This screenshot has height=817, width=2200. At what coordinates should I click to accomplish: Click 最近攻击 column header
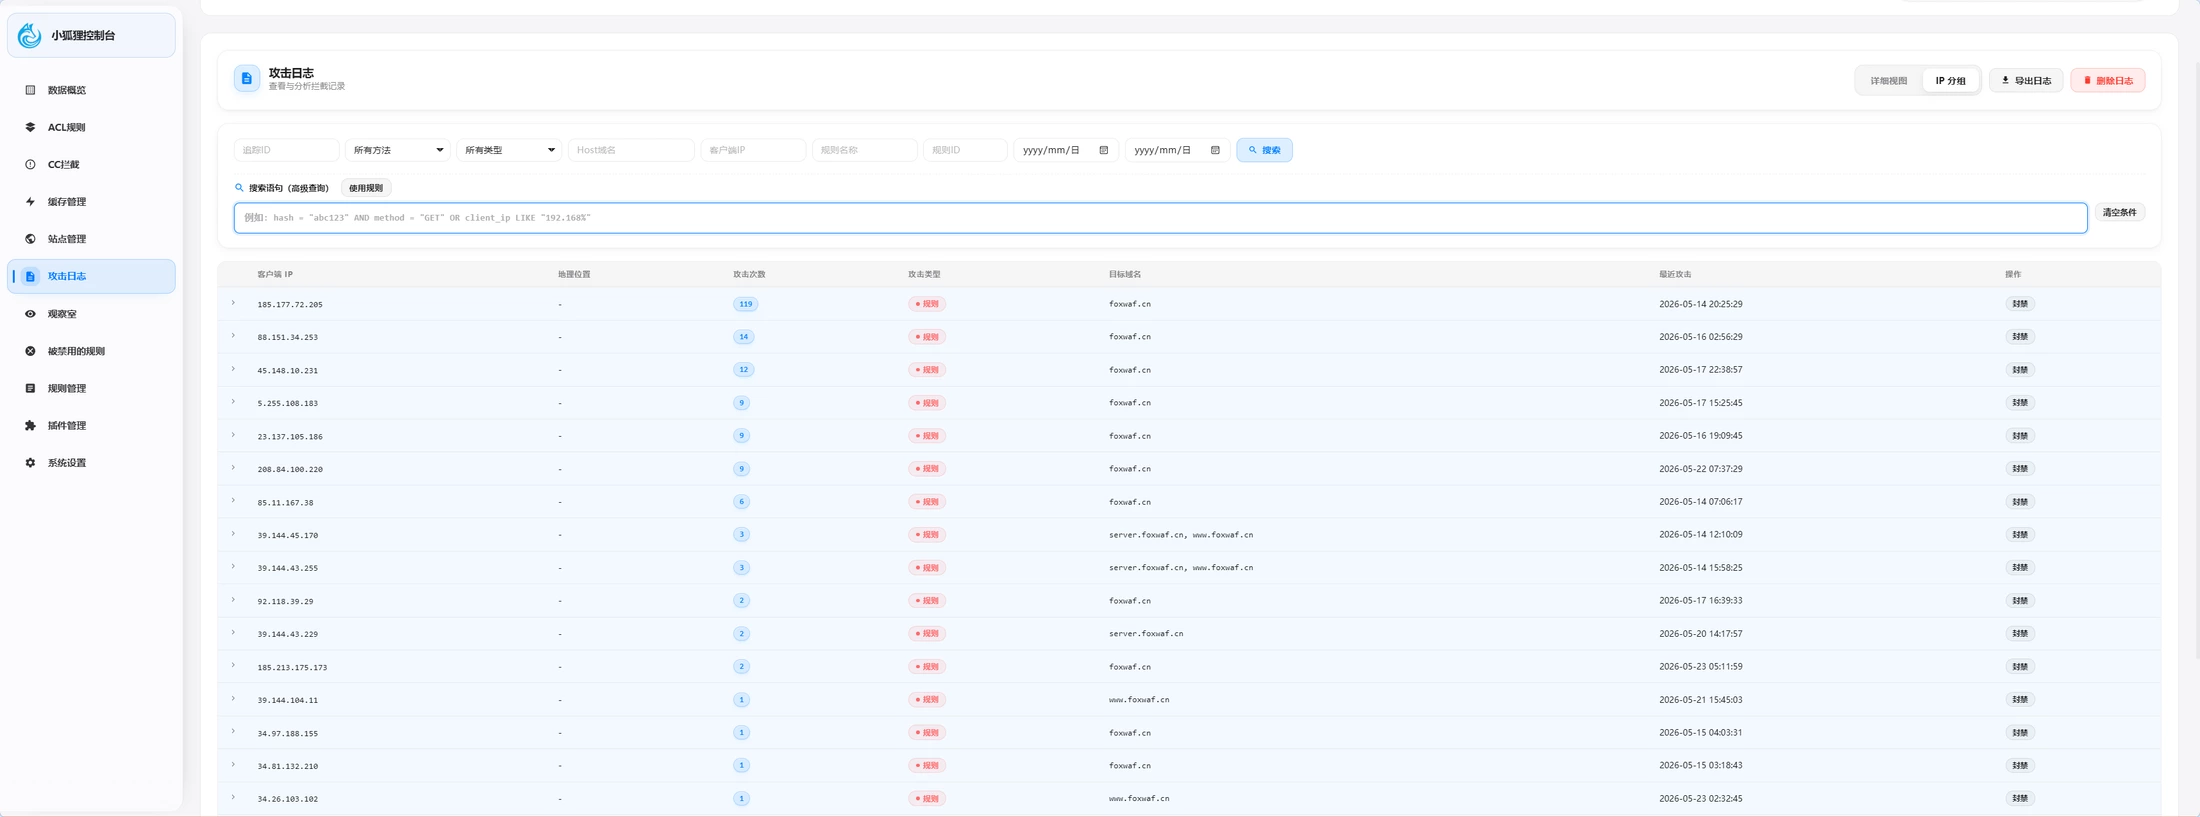click(x=1675, y=274)
